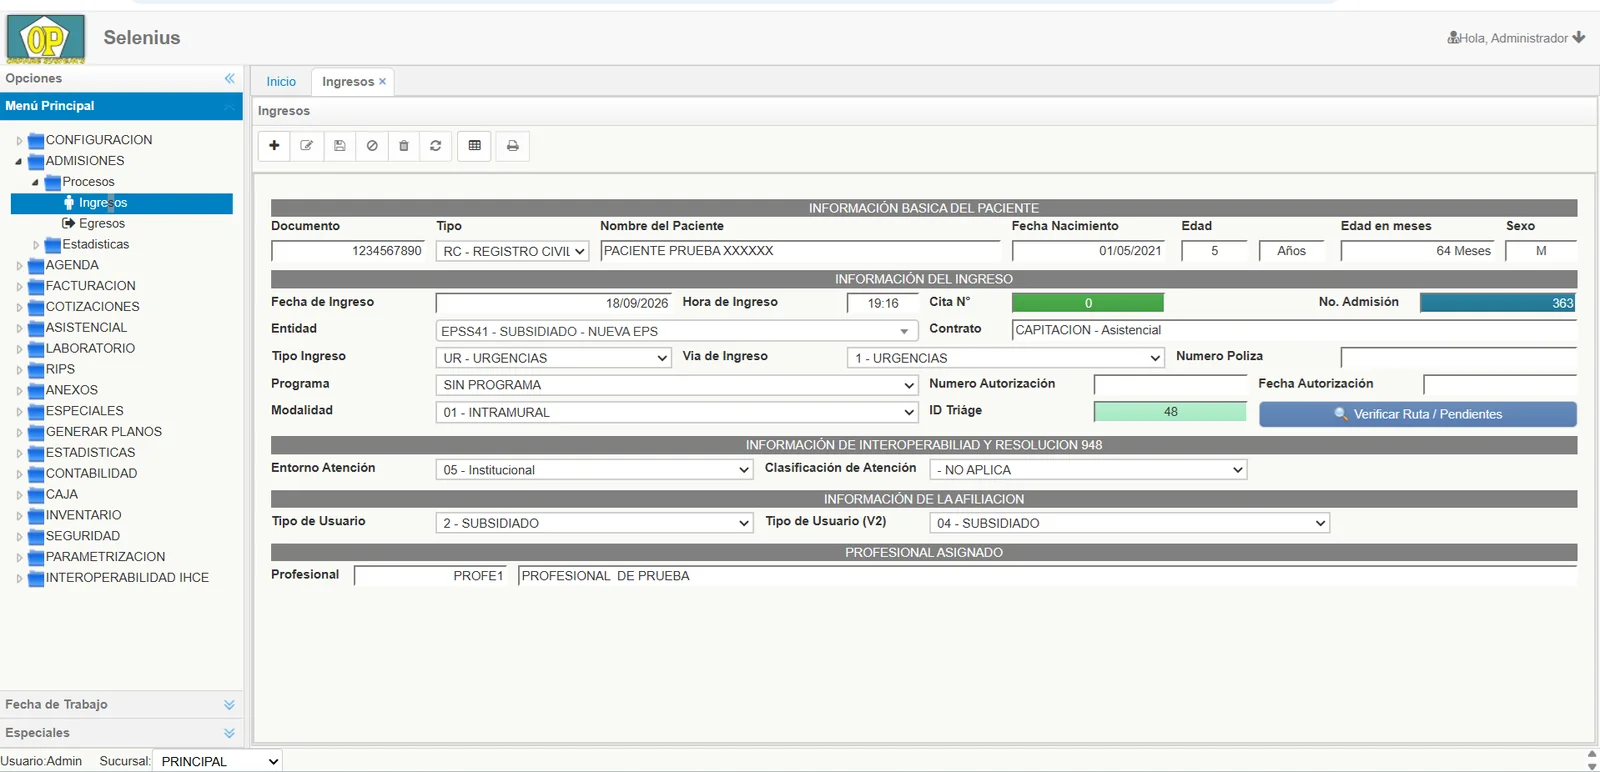
Task: Open the Tipo Ingreso dropdown
Action: (x=554, y=358)
